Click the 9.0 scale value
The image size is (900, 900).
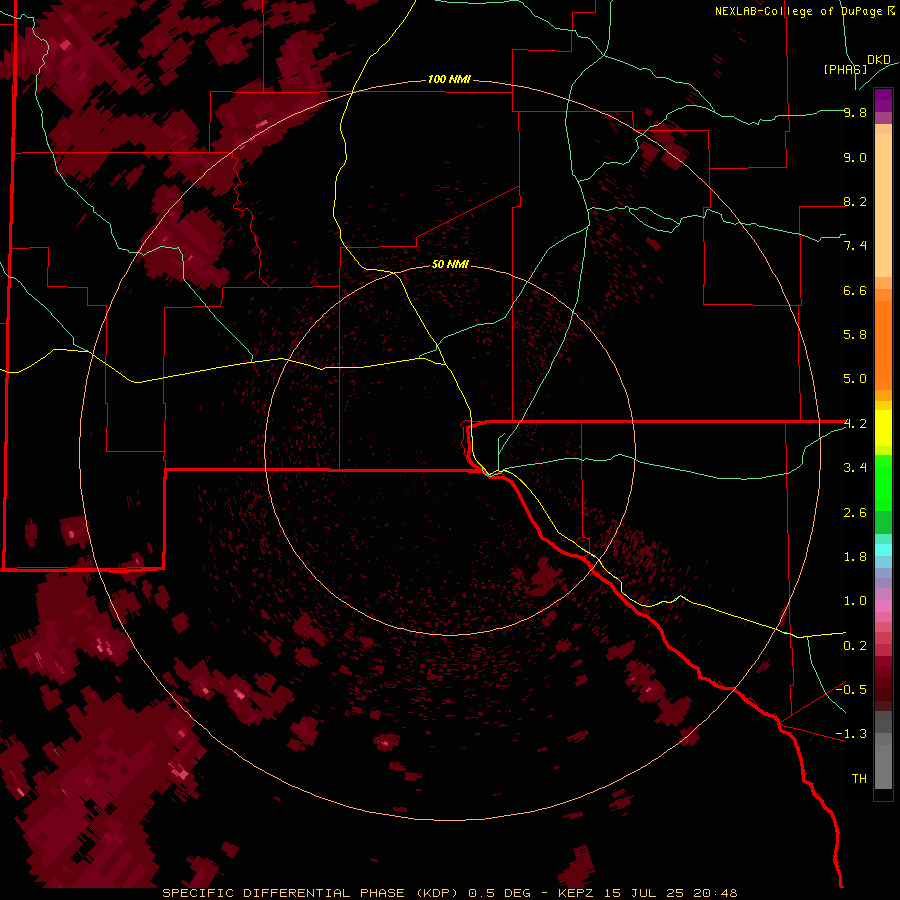855,157
